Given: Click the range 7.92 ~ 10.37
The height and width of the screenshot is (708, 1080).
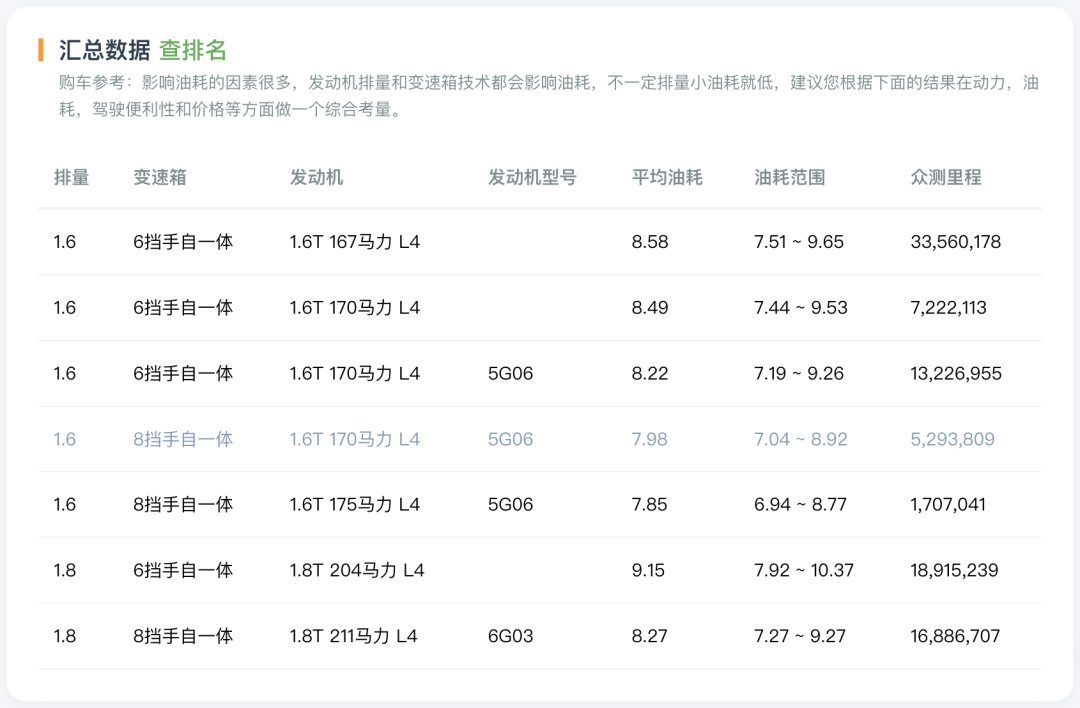Looking at the screenshot, I should point(804,570).
